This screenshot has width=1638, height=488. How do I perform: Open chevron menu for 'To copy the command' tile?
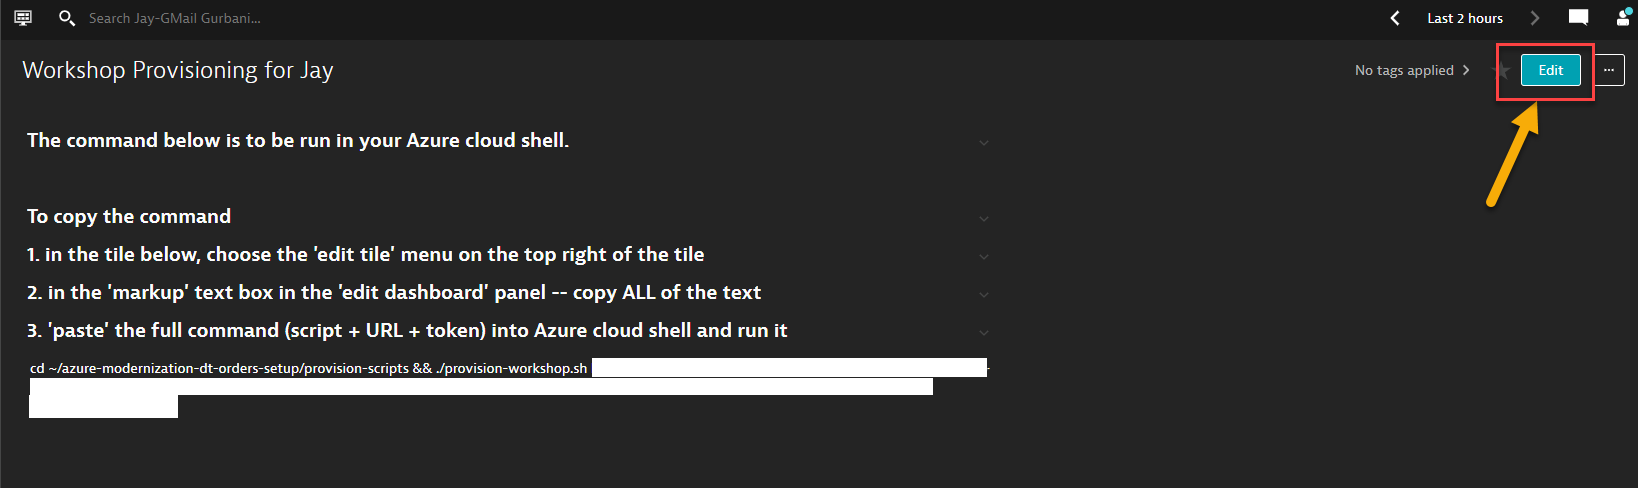(x=984, y=219)
